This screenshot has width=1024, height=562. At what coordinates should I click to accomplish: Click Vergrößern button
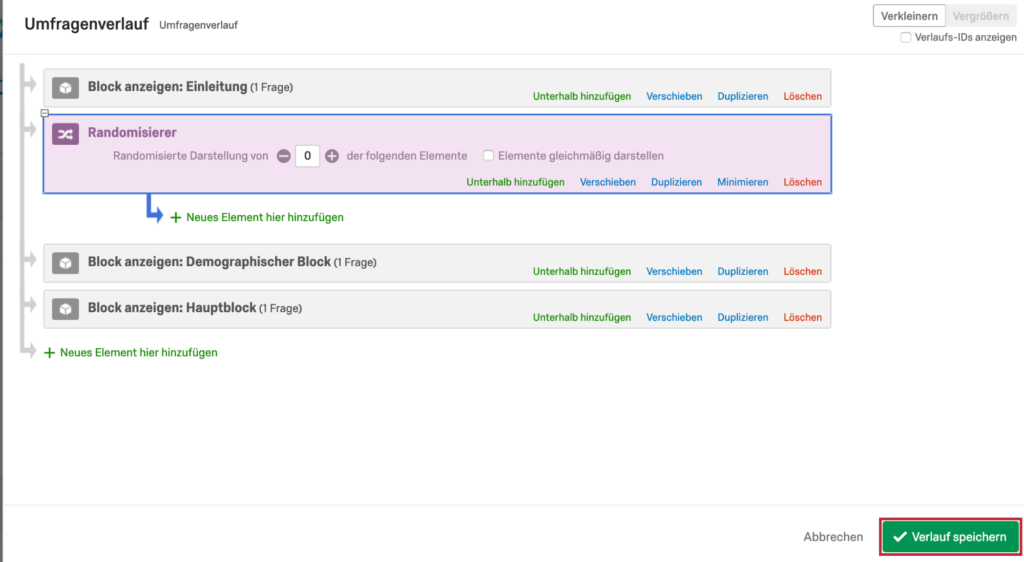coord(980,16)
